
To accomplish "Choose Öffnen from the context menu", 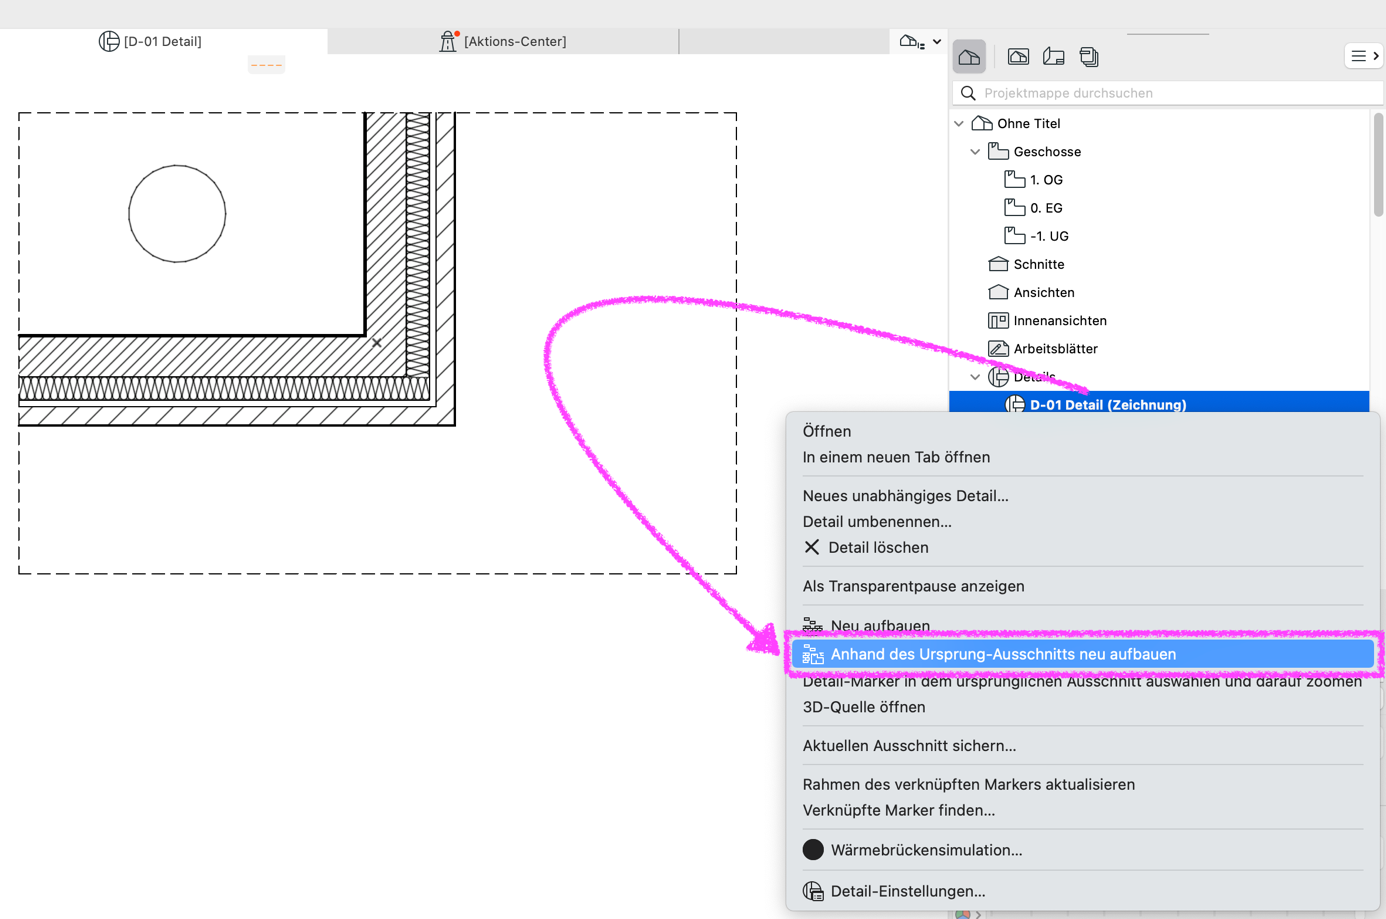I will pyautogui.click(x=826, y=431).
